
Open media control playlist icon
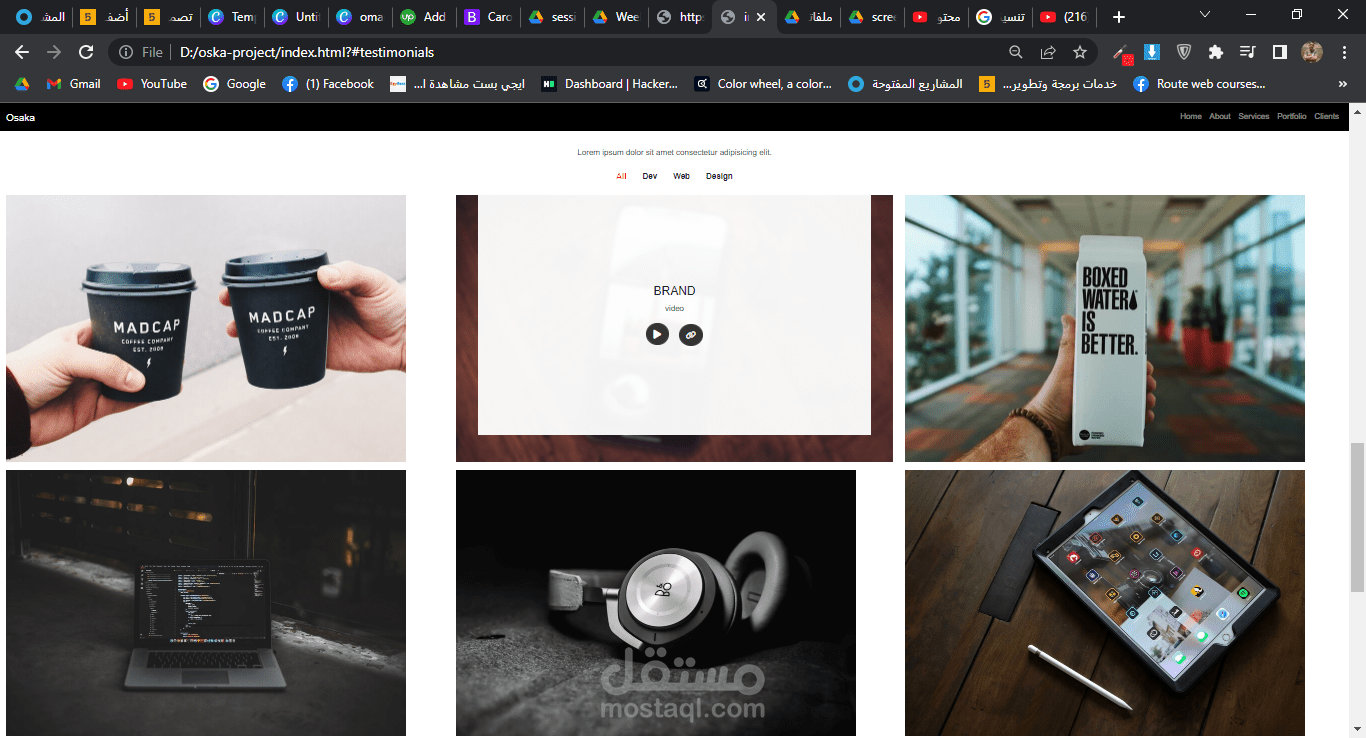(x=1247, y=52)
